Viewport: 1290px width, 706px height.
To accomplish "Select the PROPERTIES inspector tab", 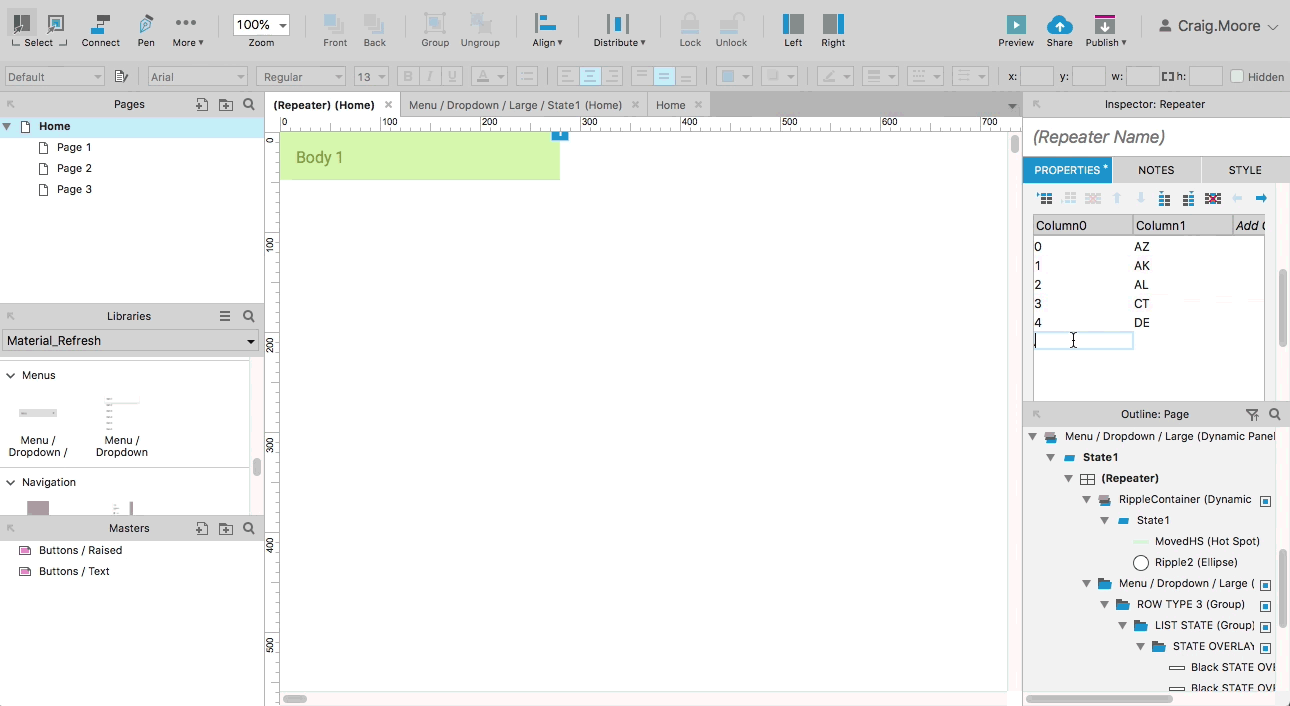I will [1067, 170].
